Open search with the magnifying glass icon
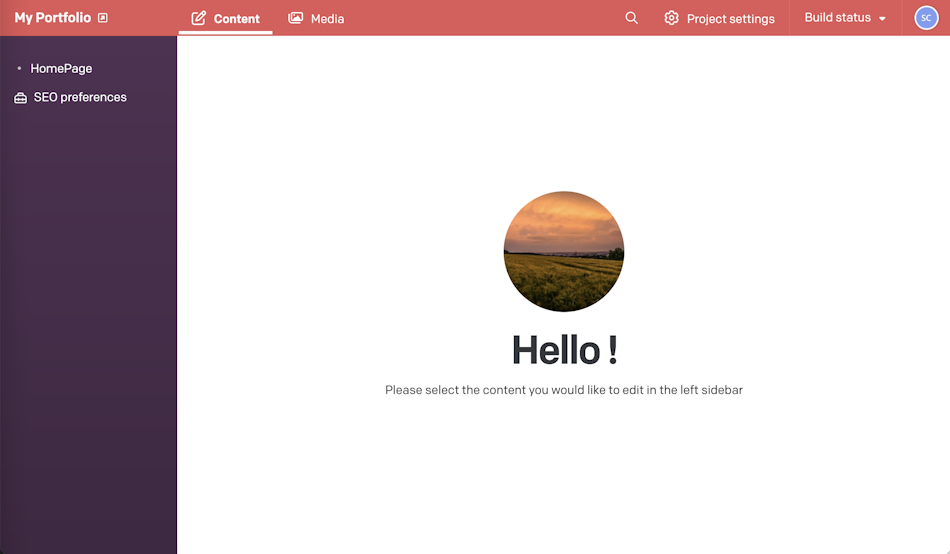The width and height of the screenshot is (950, 554). pyautogui.click(x=631, y=18)
